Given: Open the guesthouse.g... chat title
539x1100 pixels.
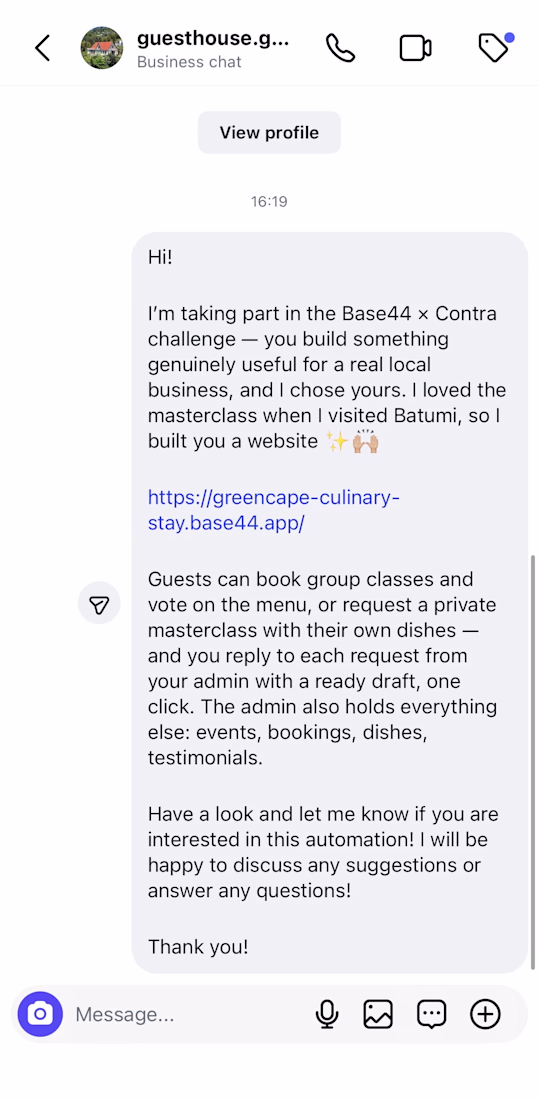Looking at the screenshot, I should [213, 38].
